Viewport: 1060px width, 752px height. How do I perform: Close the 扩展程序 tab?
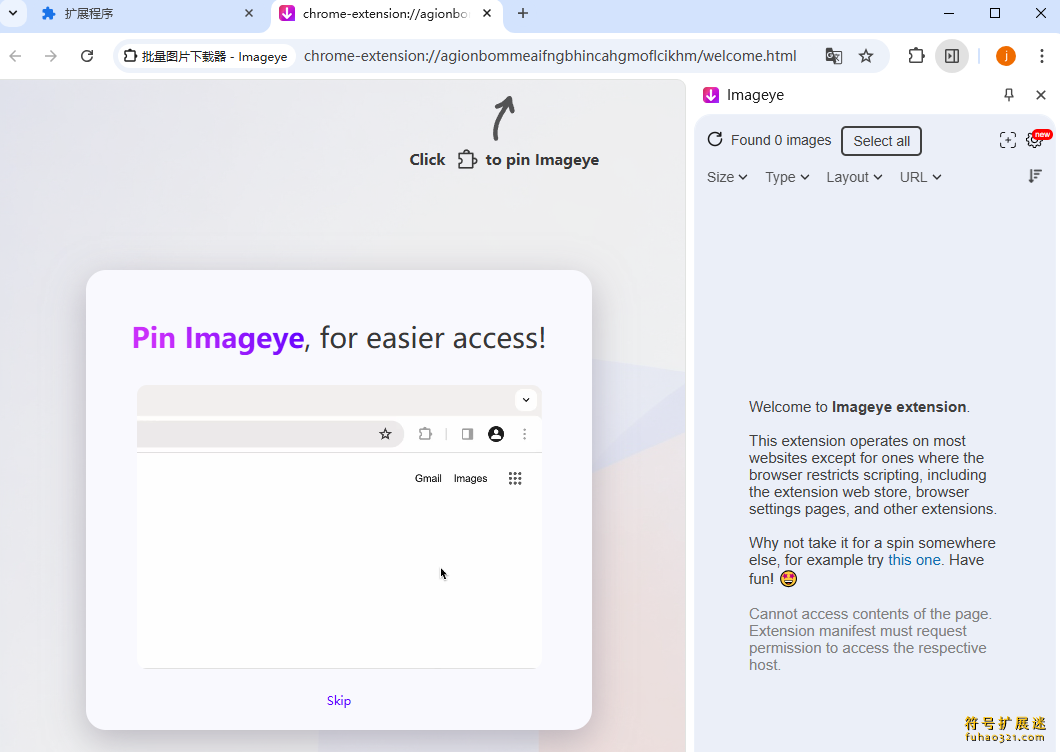tap(249, 14)
